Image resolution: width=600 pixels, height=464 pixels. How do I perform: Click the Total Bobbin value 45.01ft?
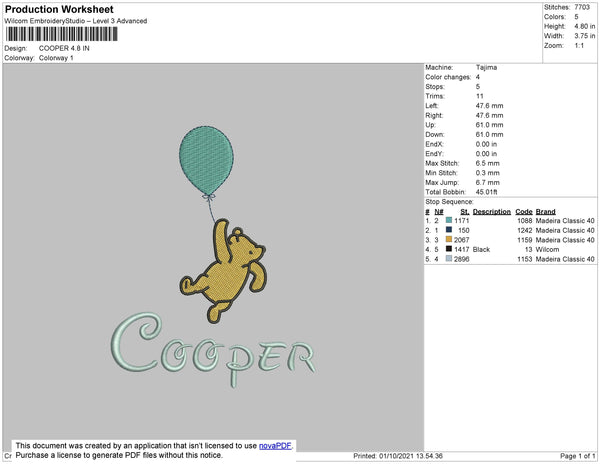[486, 192]
